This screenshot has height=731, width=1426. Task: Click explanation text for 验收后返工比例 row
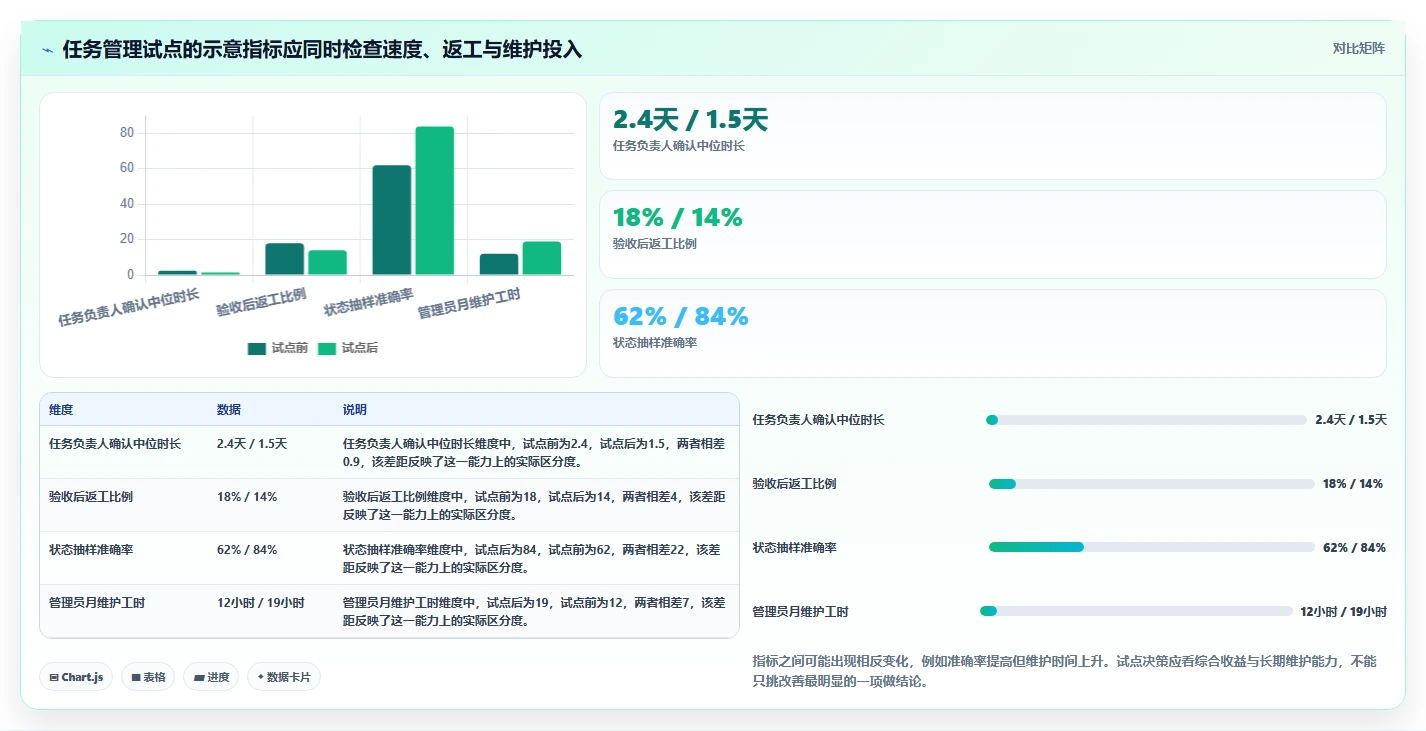click(x=535, y=505)
